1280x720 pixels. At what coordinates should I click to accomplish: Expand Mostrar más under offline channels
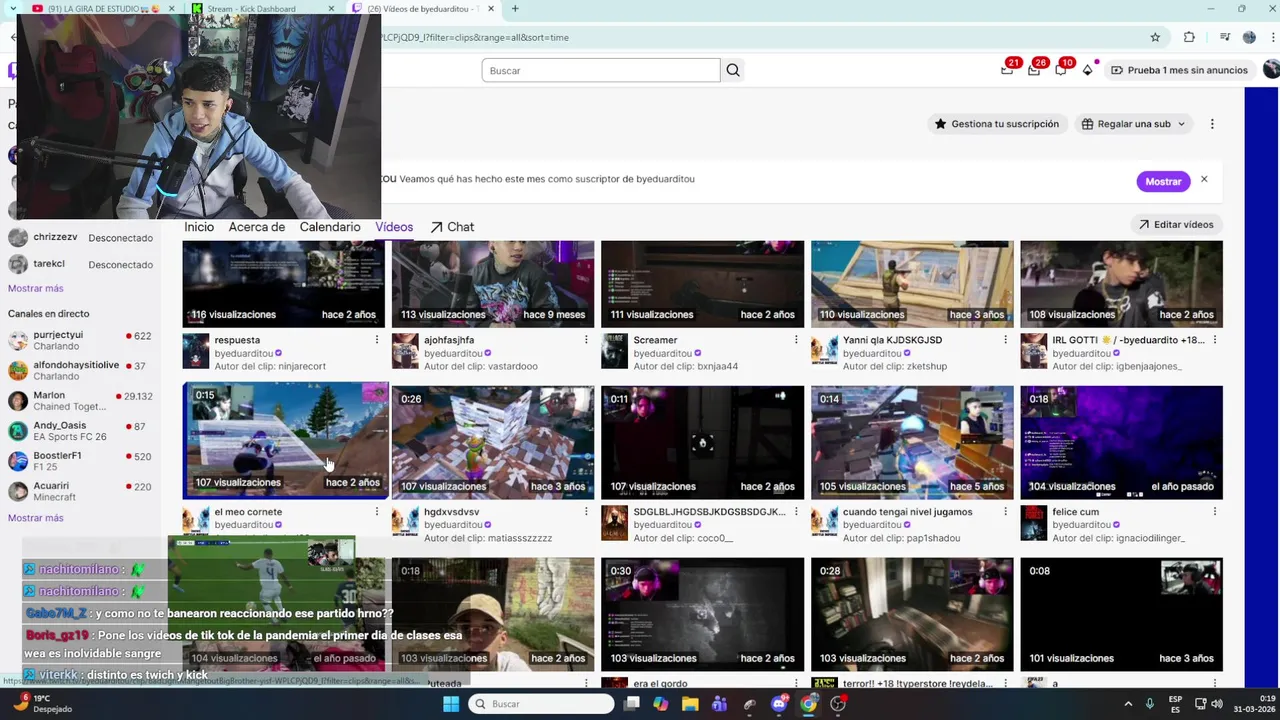tap(35, 288)
